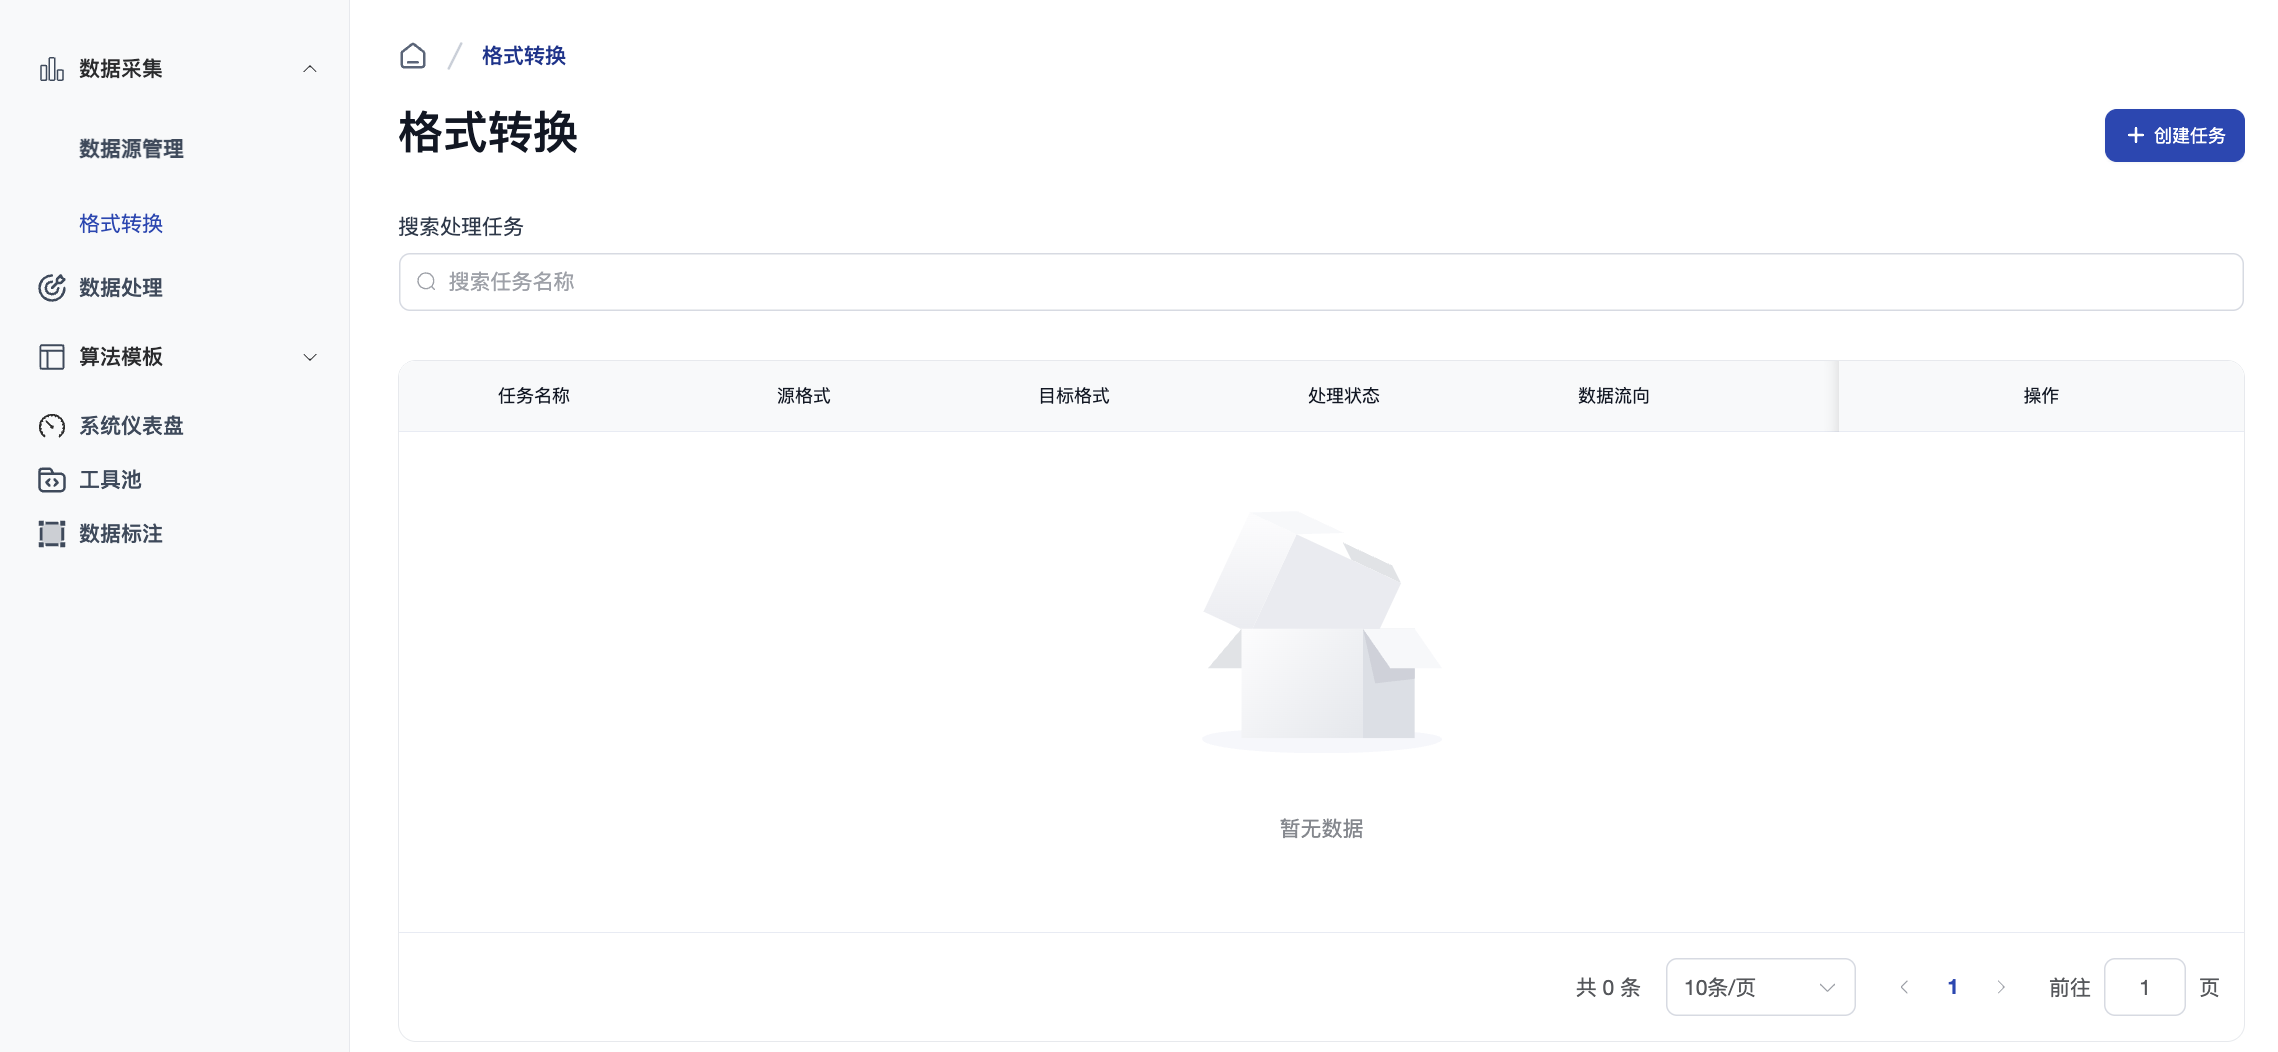Collapse the 数据采集 menu chevron
The height and width of the screenshot is (1052, 2278).
(310, 69)
